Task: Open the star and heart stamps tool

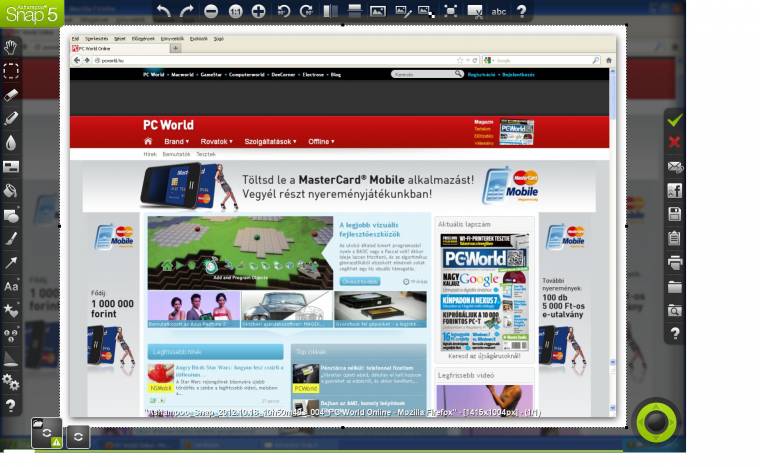Action: [x=11, y=310]
